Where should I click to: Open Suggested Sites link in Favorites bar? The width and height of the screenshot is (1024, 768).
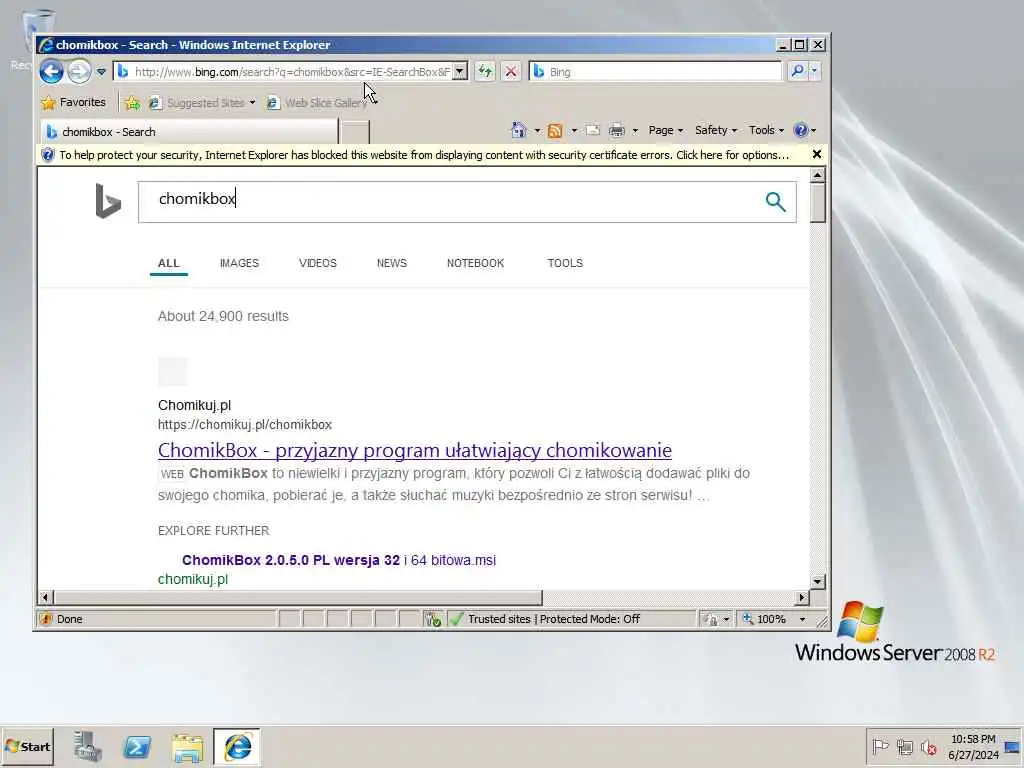201,103
